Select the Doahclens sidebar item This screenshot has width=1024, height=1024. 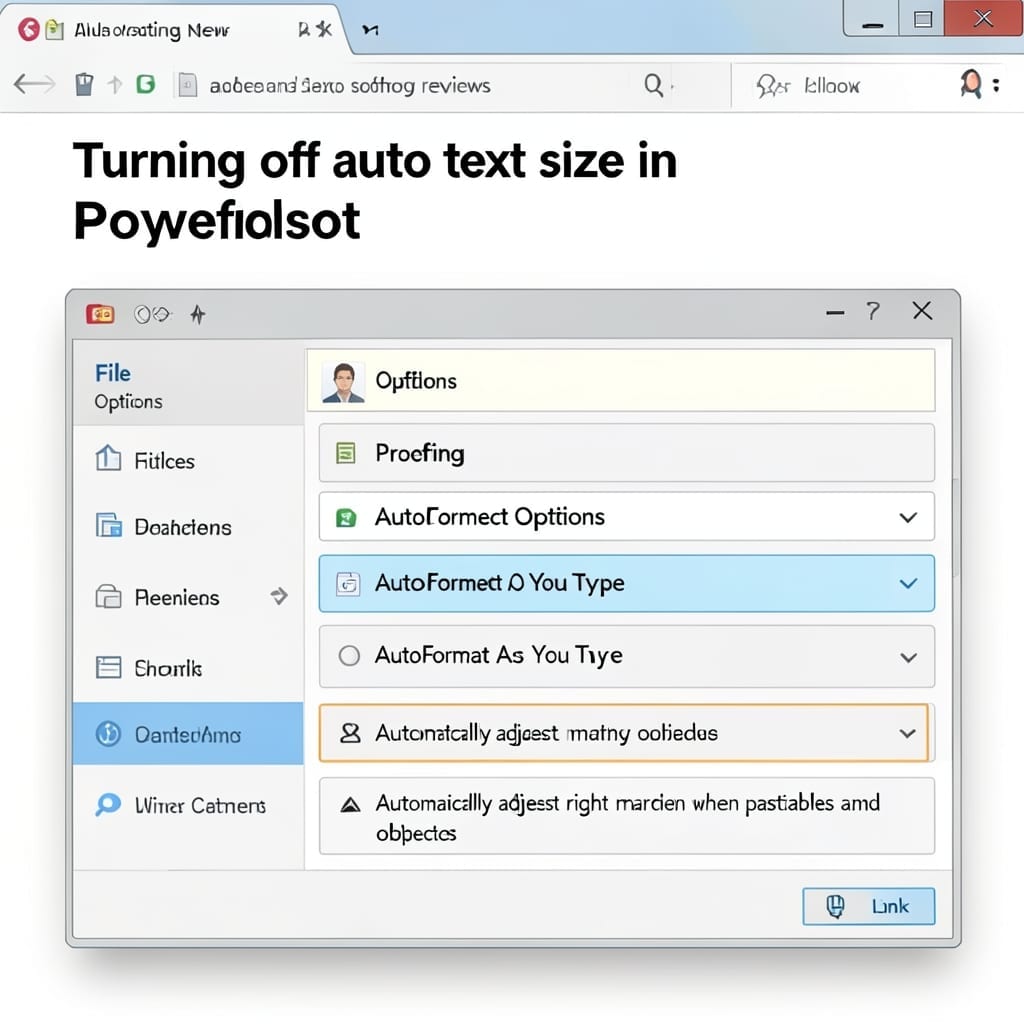coord(188,526)
